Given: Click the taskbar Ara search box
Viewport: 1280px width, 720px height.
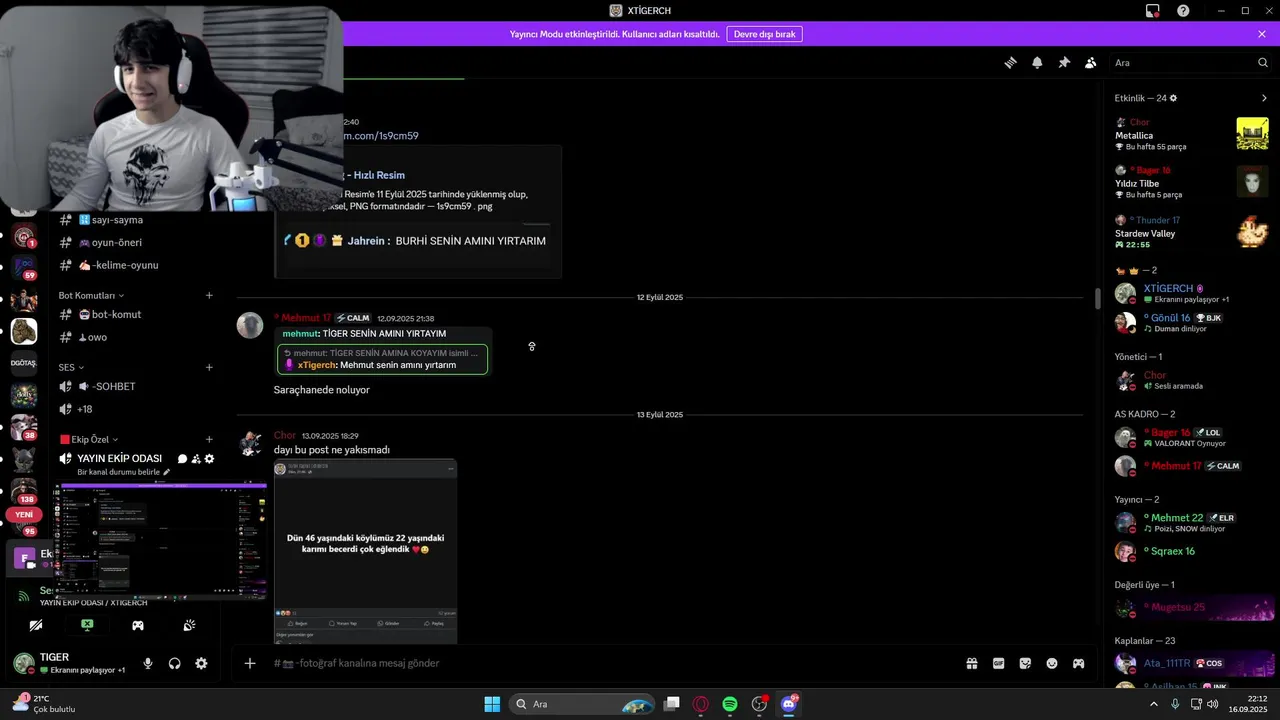Looking at the screenshot, I should pyautogui.click(x=584, y=704).
